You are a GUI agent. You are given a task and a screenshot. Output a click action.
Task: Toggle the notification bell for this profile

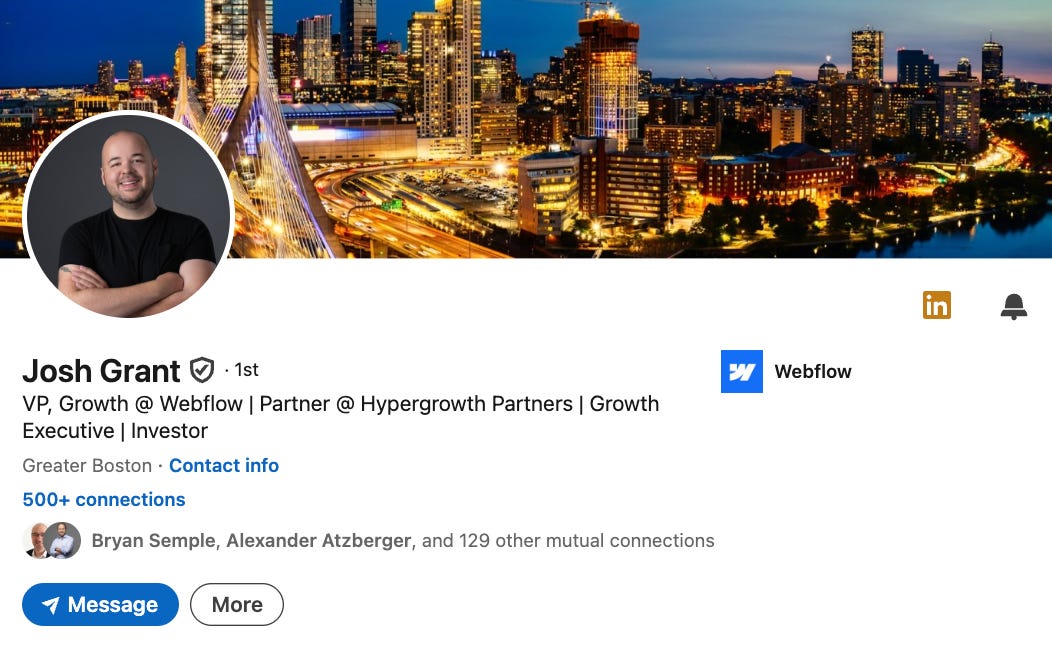point(1014,307)
